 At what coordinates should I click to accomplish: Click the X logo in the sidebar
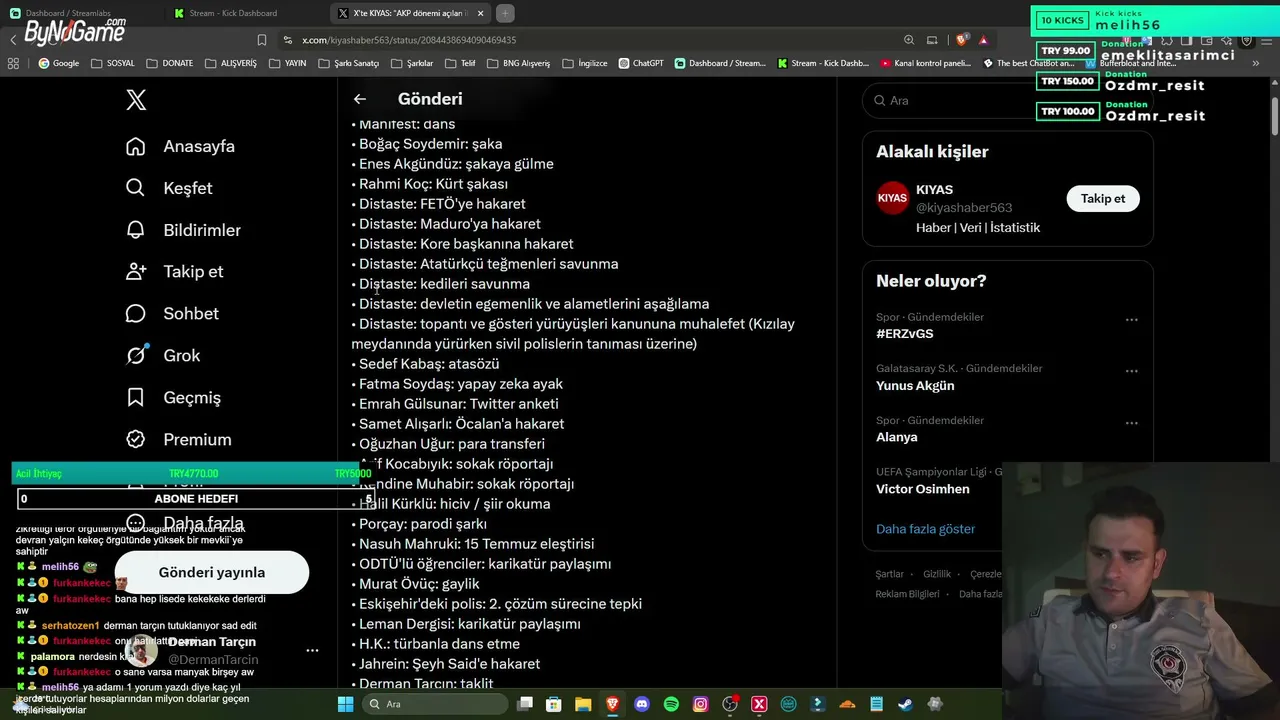click(136, 100)
